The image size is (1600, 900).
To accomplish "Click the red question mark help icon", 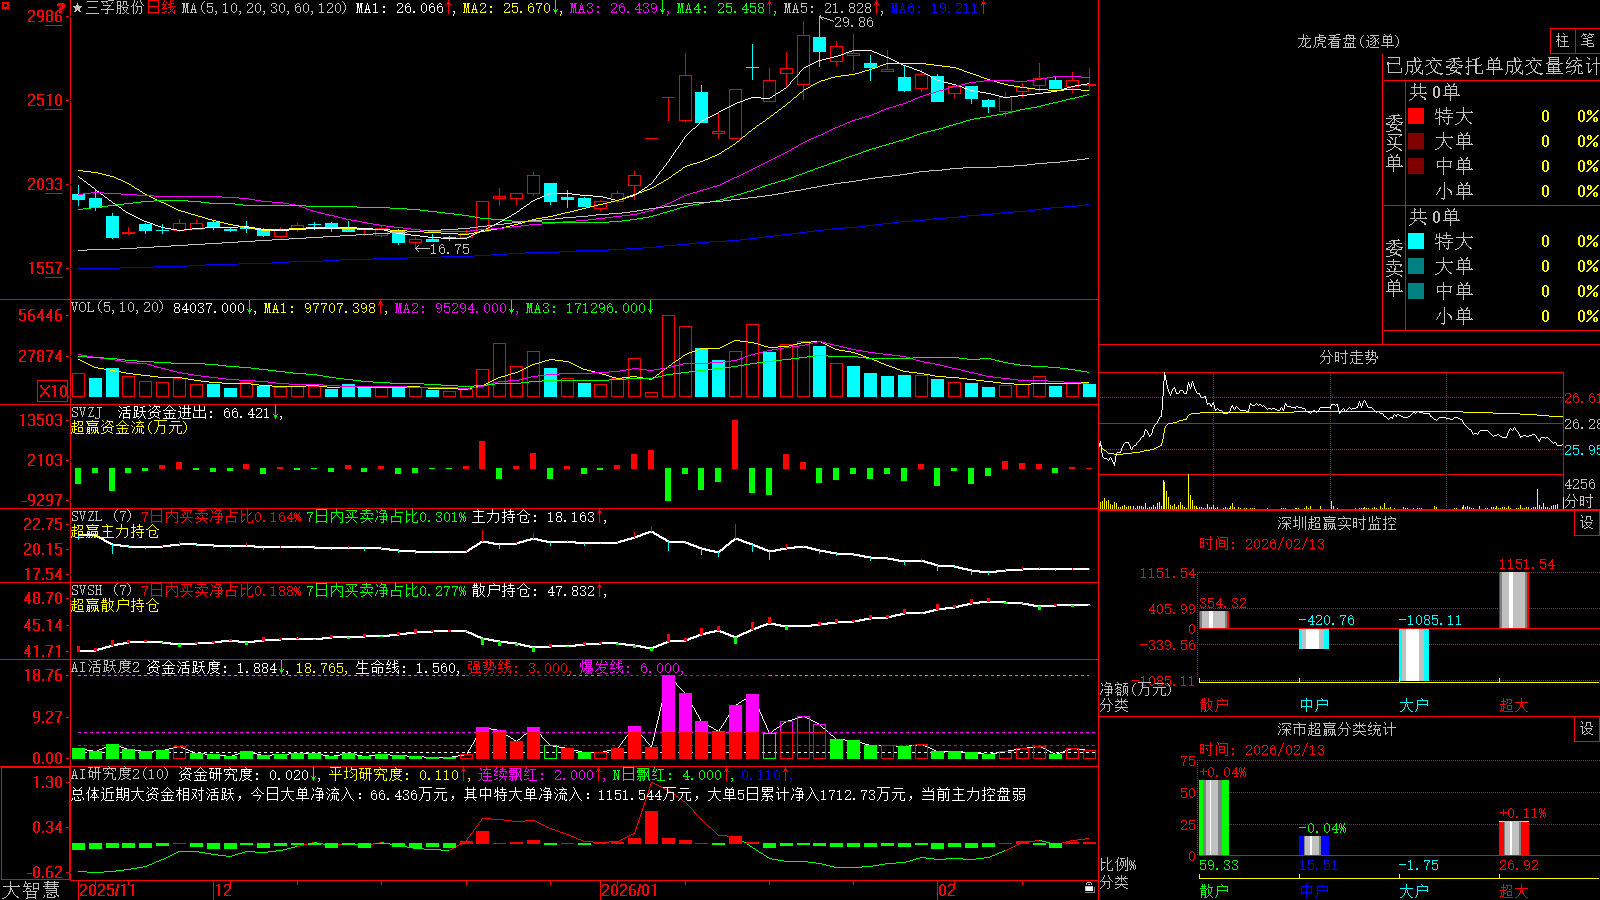I will pyautogui.click(x=62, y=8).
